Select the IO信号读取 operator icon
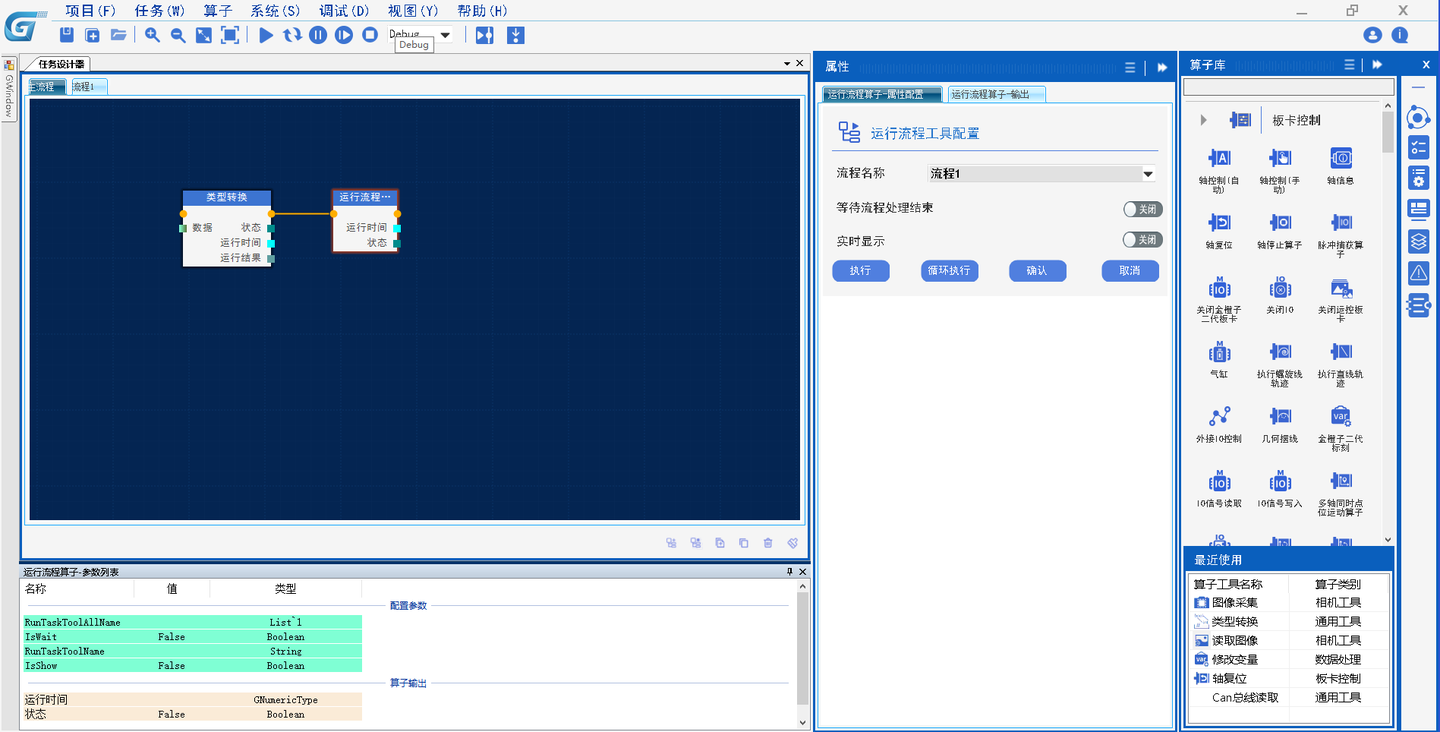 pos(1219,481)
